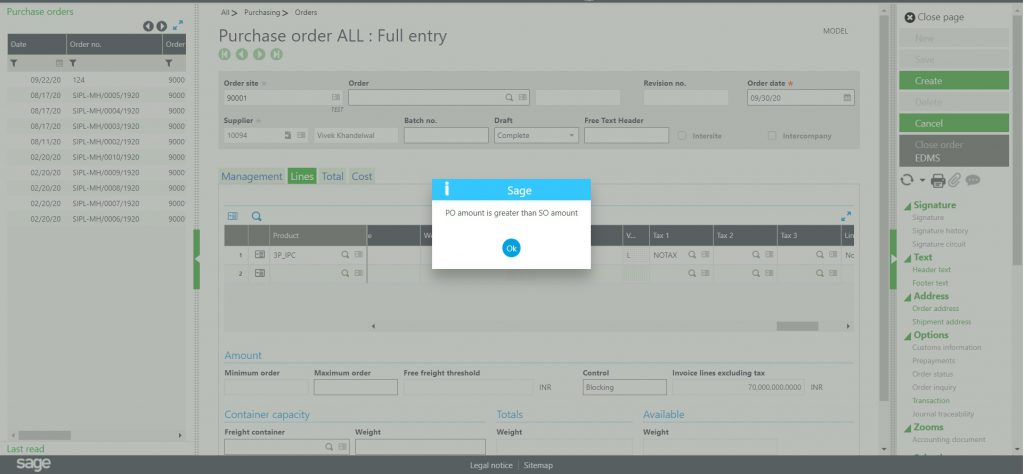Click the green Create button
1024x474 pixels.
pos(953,81)
